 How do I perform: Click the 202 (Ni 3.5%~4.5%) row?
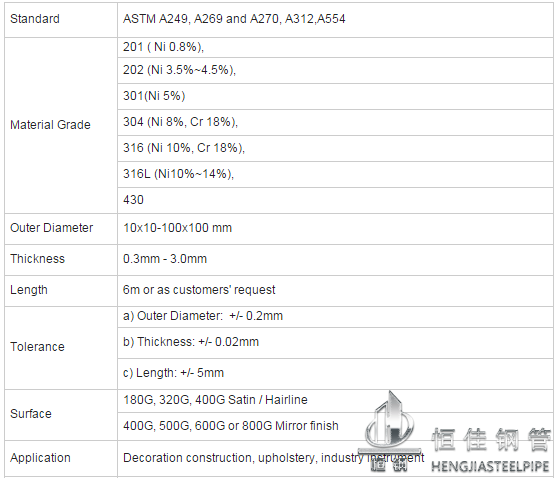click(335, 70)
